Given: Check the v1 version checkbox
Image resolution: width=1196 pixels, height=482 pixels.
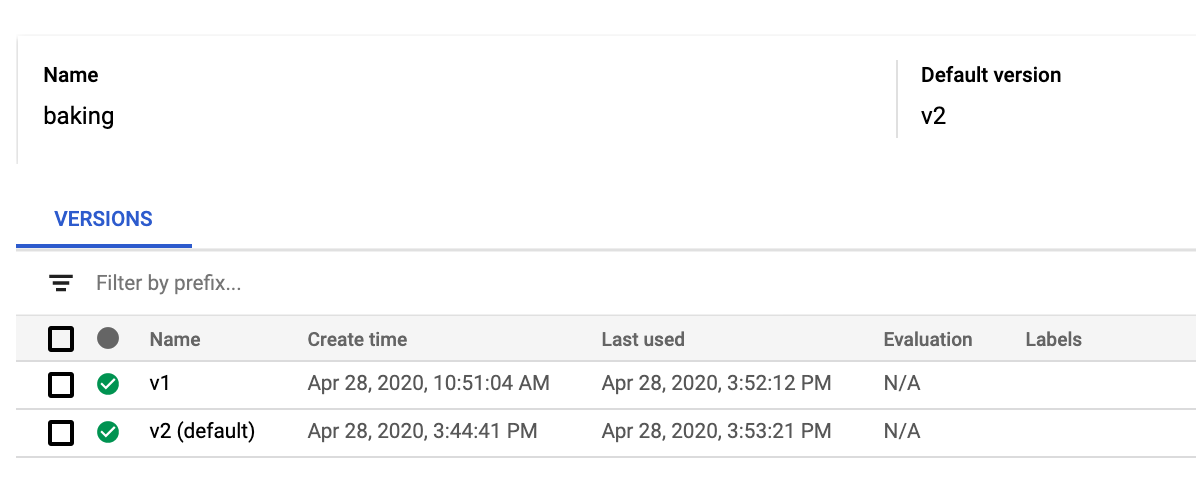Looking at the screenshot, I should [61, 385].
